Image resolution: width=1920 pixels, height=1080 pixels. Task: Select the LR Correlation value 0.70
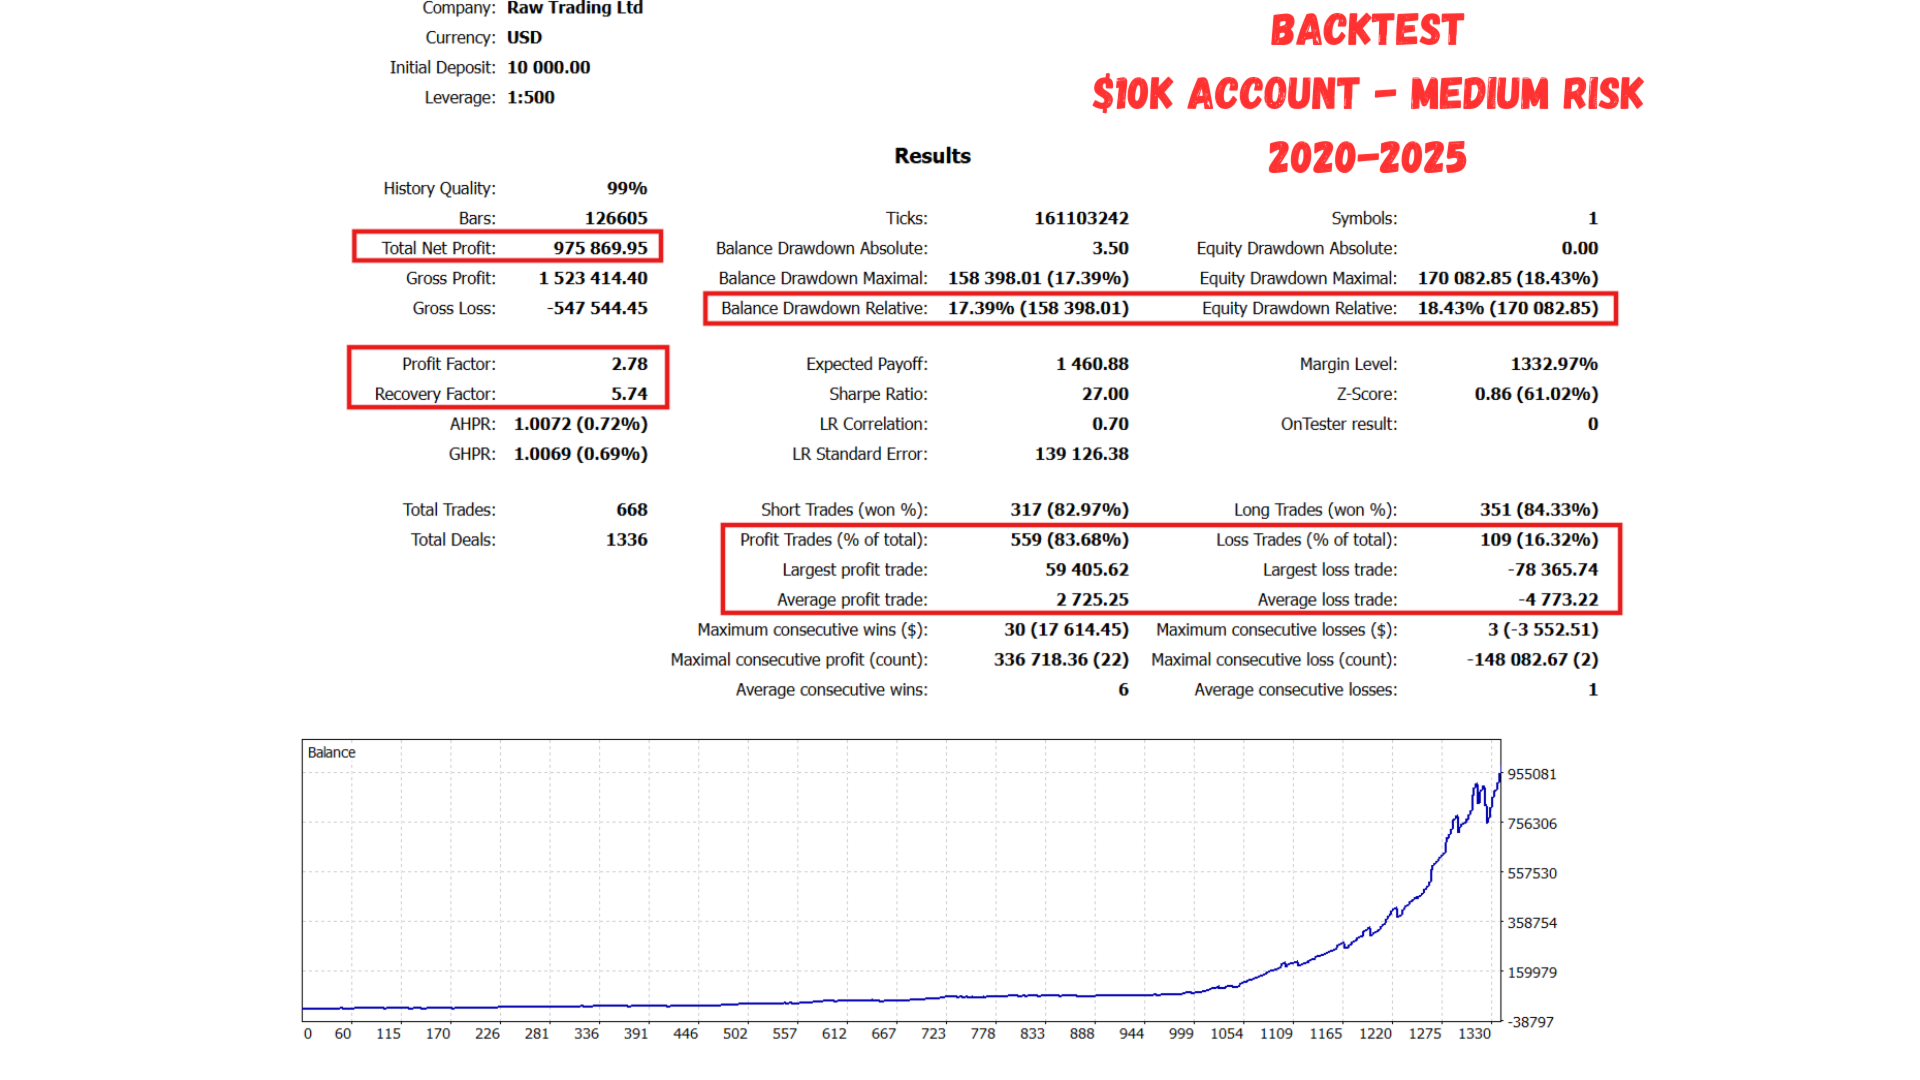click(1110, 424)
